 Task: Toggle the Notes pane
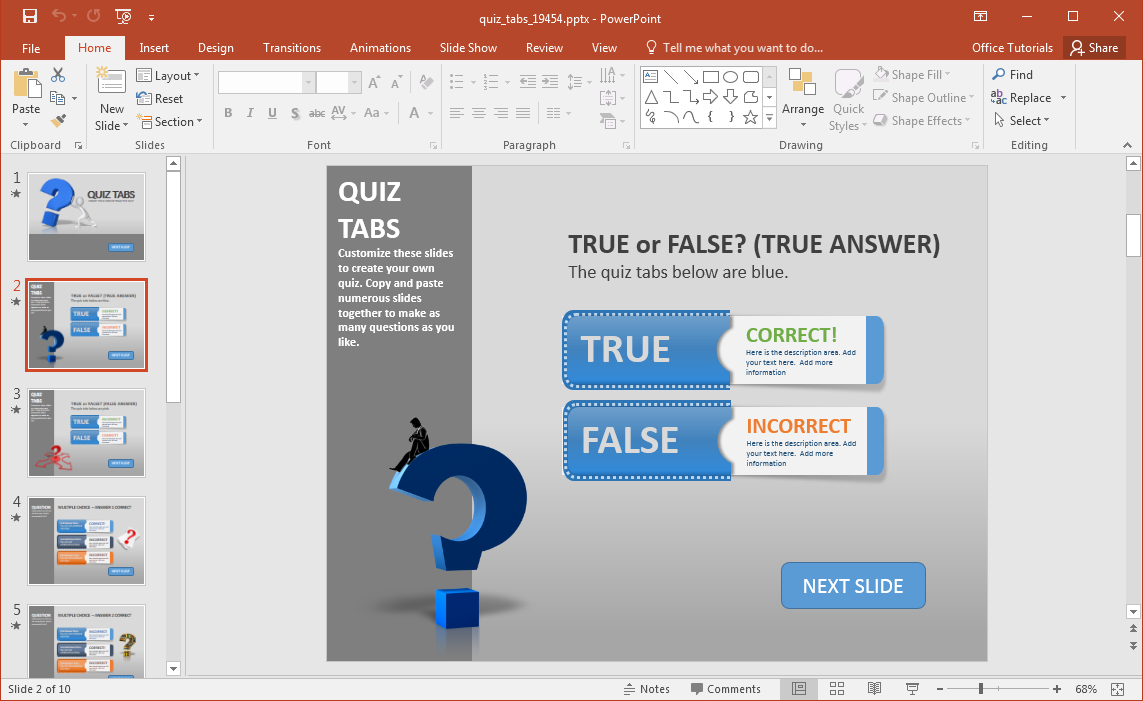click(x=646, y=689)
